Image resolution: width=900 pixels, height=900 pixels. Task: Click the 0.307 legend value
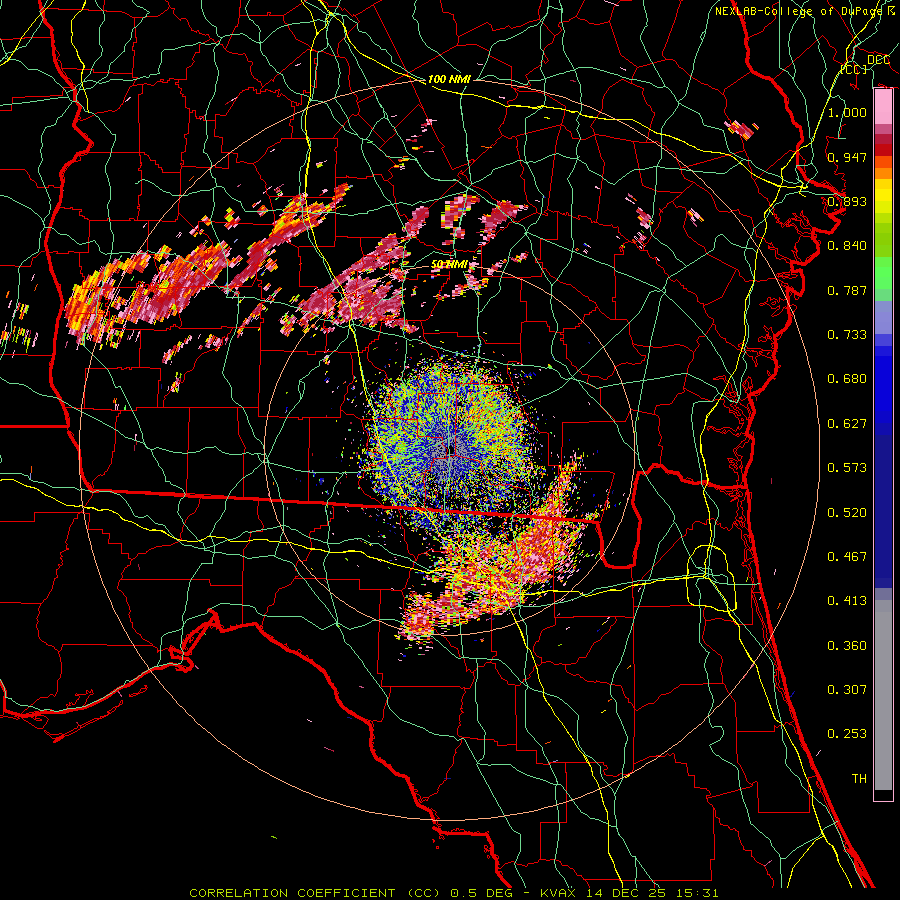tap(847, 690)
